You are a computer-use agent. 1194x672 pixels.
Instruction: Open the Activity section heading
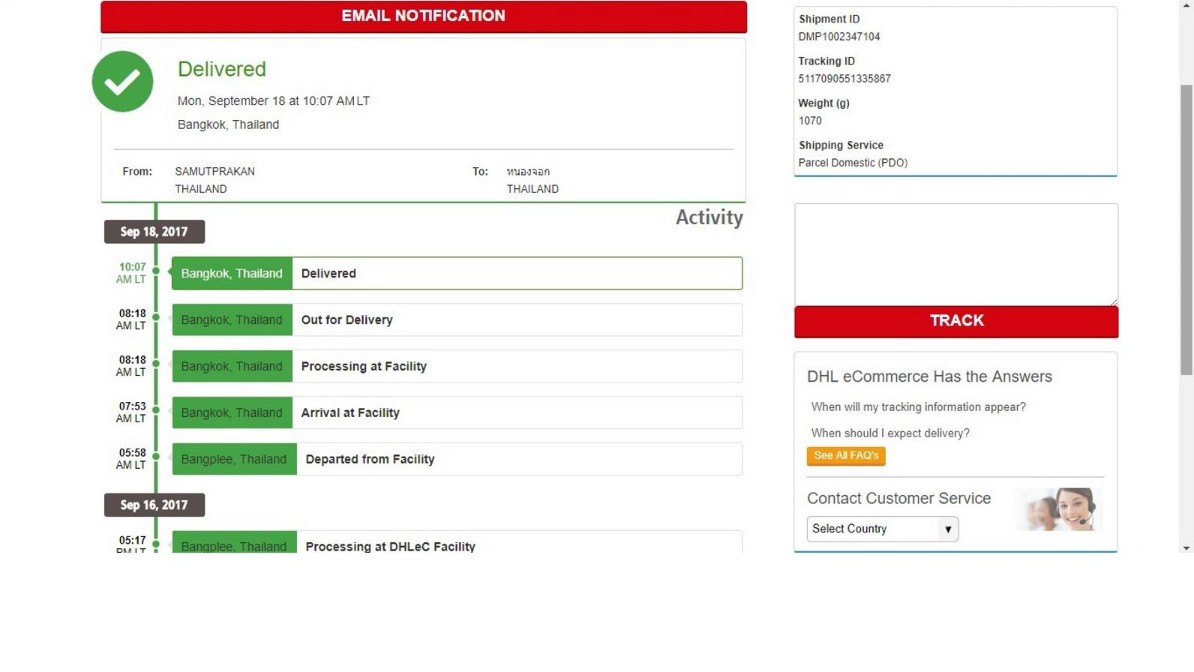coord(709,217)
